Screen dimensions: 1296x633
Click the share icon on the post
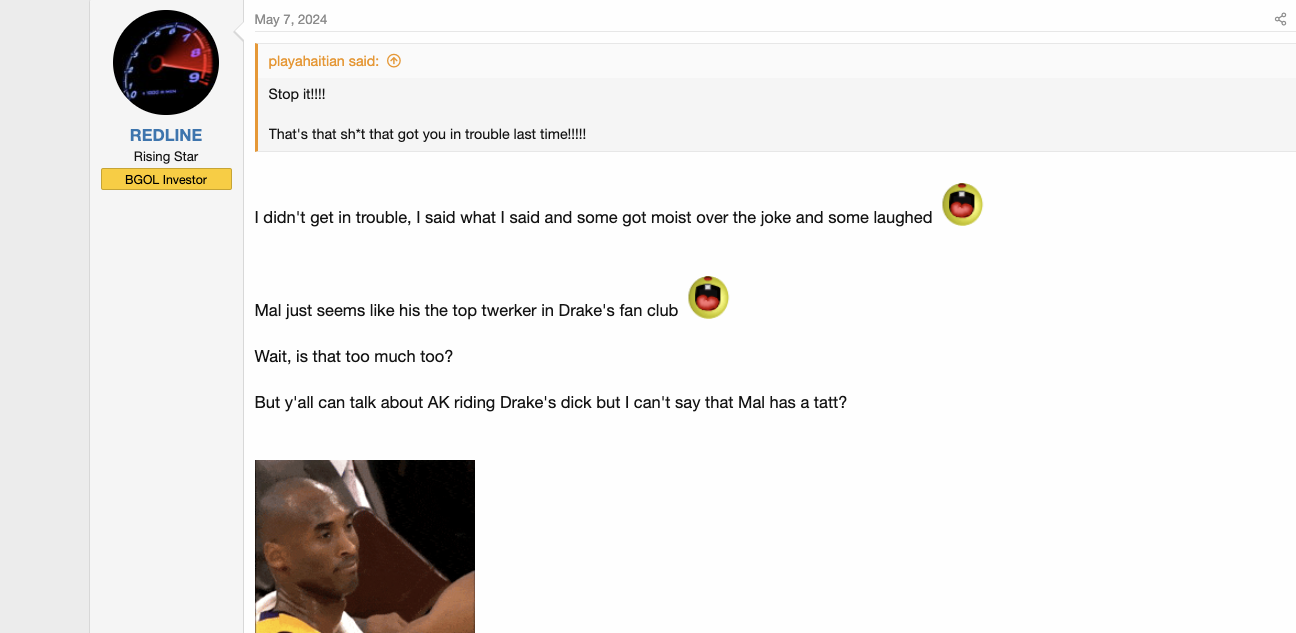coord(1280,19)
